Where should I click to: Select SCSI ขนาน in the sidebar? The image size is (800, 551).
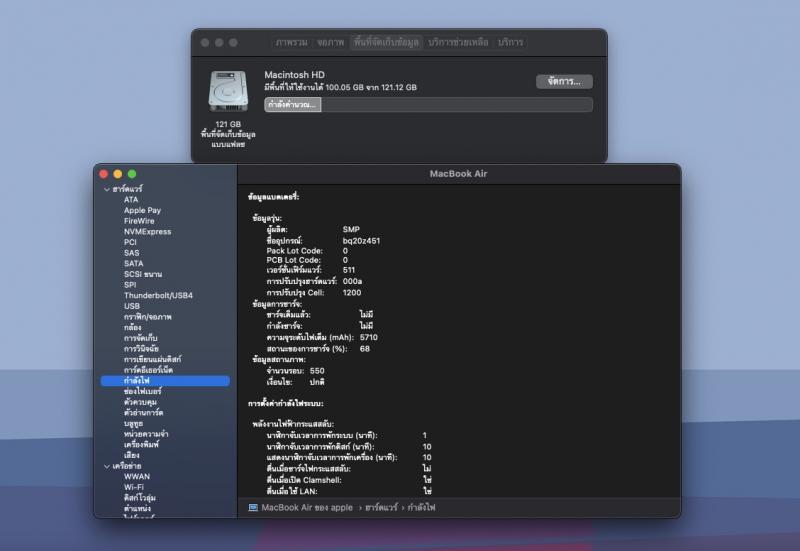tap(143, 274)
